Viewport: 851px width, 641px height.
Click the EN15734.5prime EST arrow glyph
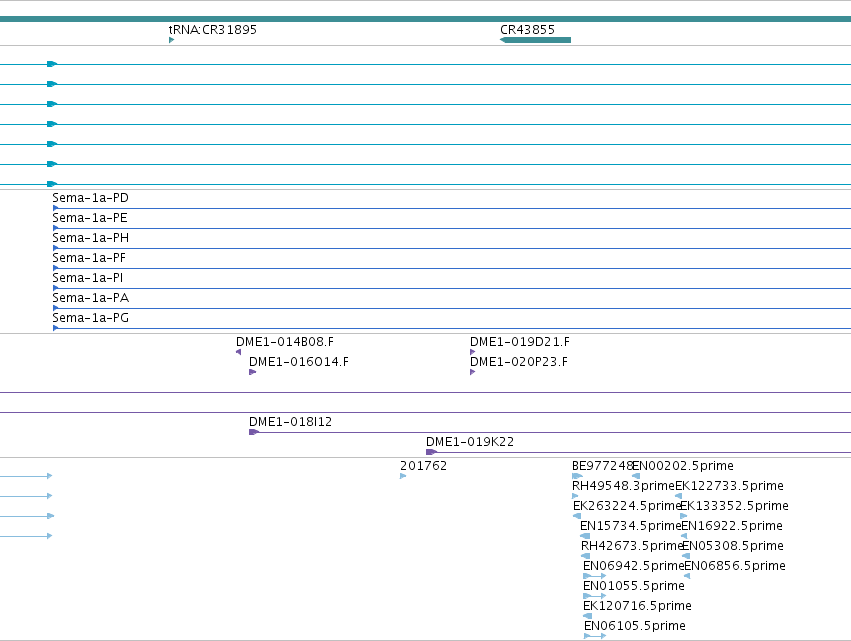(585, 536)
